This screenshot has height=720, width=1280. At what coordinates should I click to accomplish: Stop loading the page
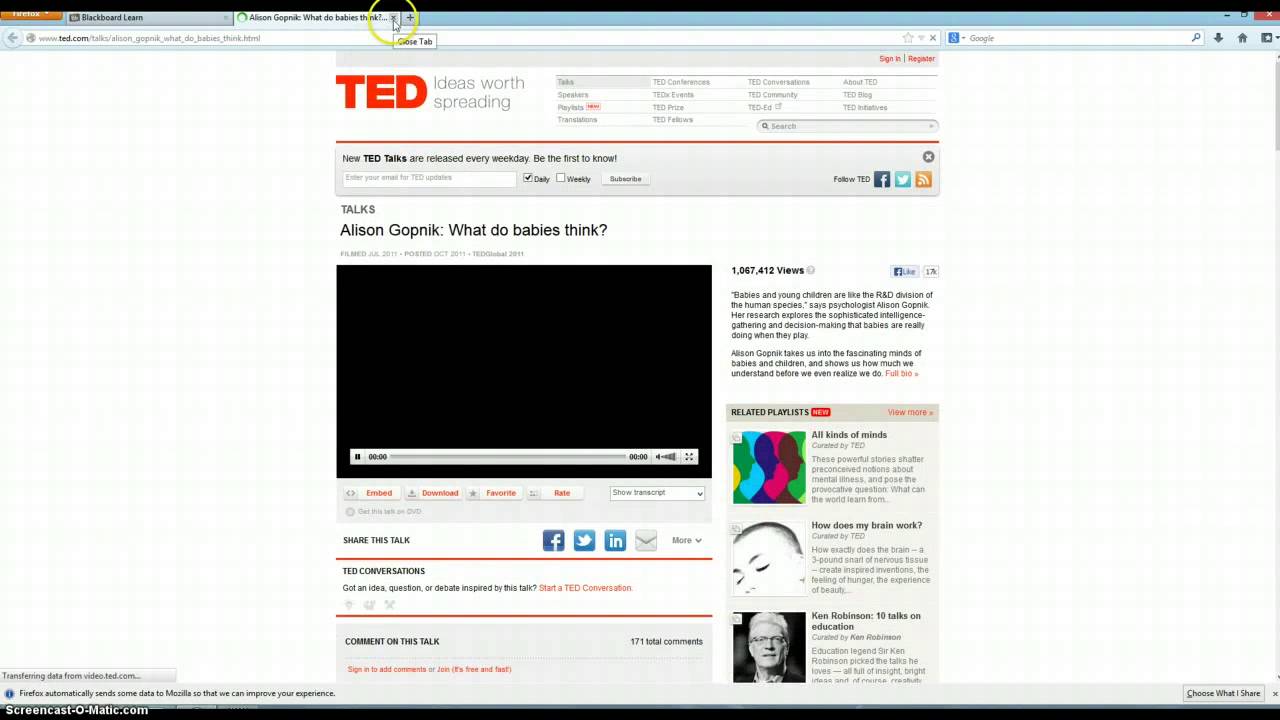933,38
